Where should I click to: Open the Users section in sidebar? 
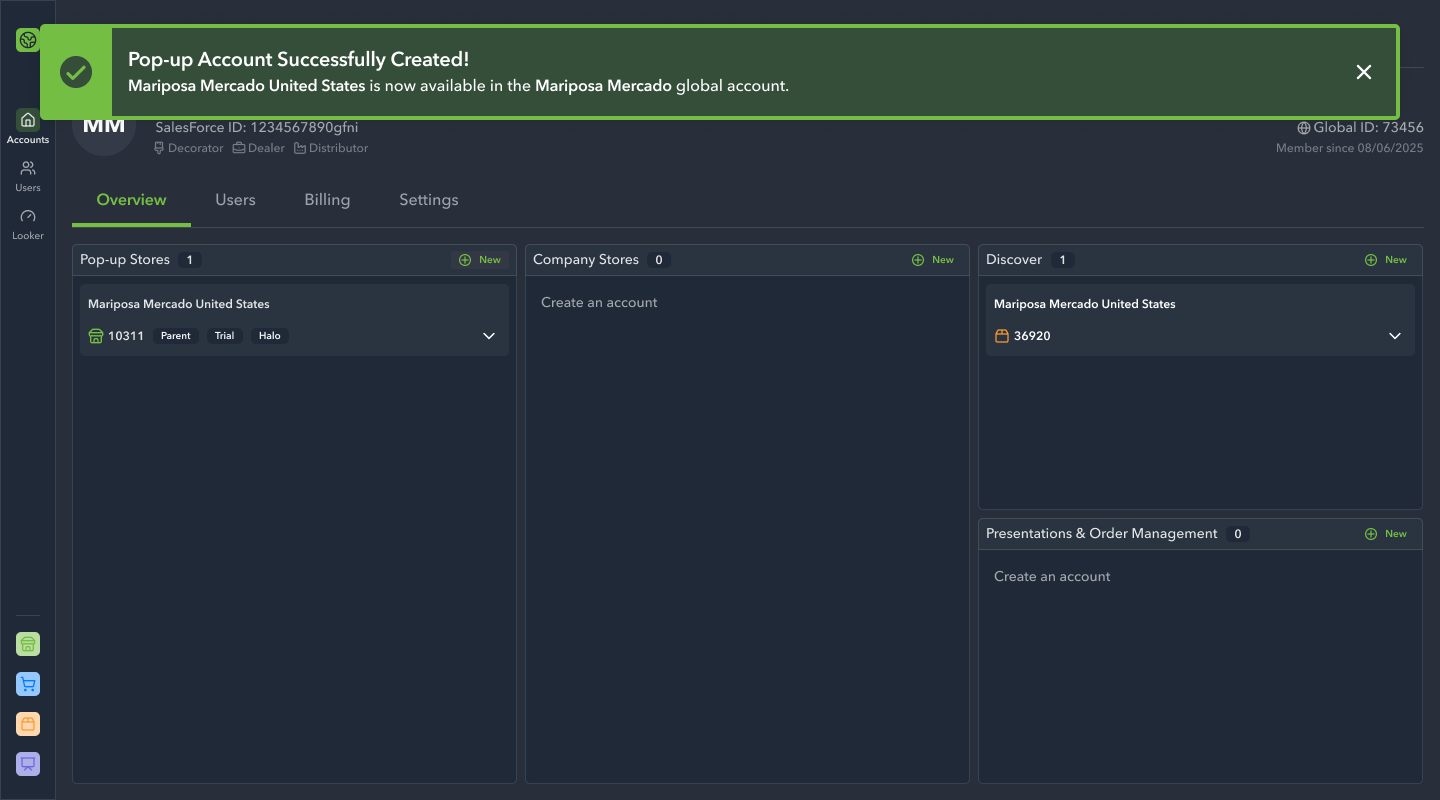pos(28,176)
